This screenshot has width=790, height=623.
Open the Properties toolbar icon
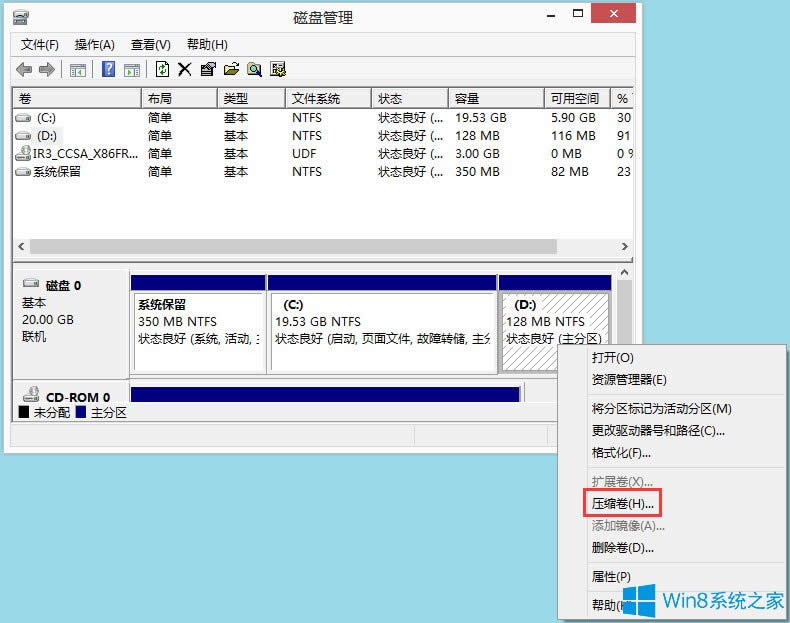tap(208, 69)
